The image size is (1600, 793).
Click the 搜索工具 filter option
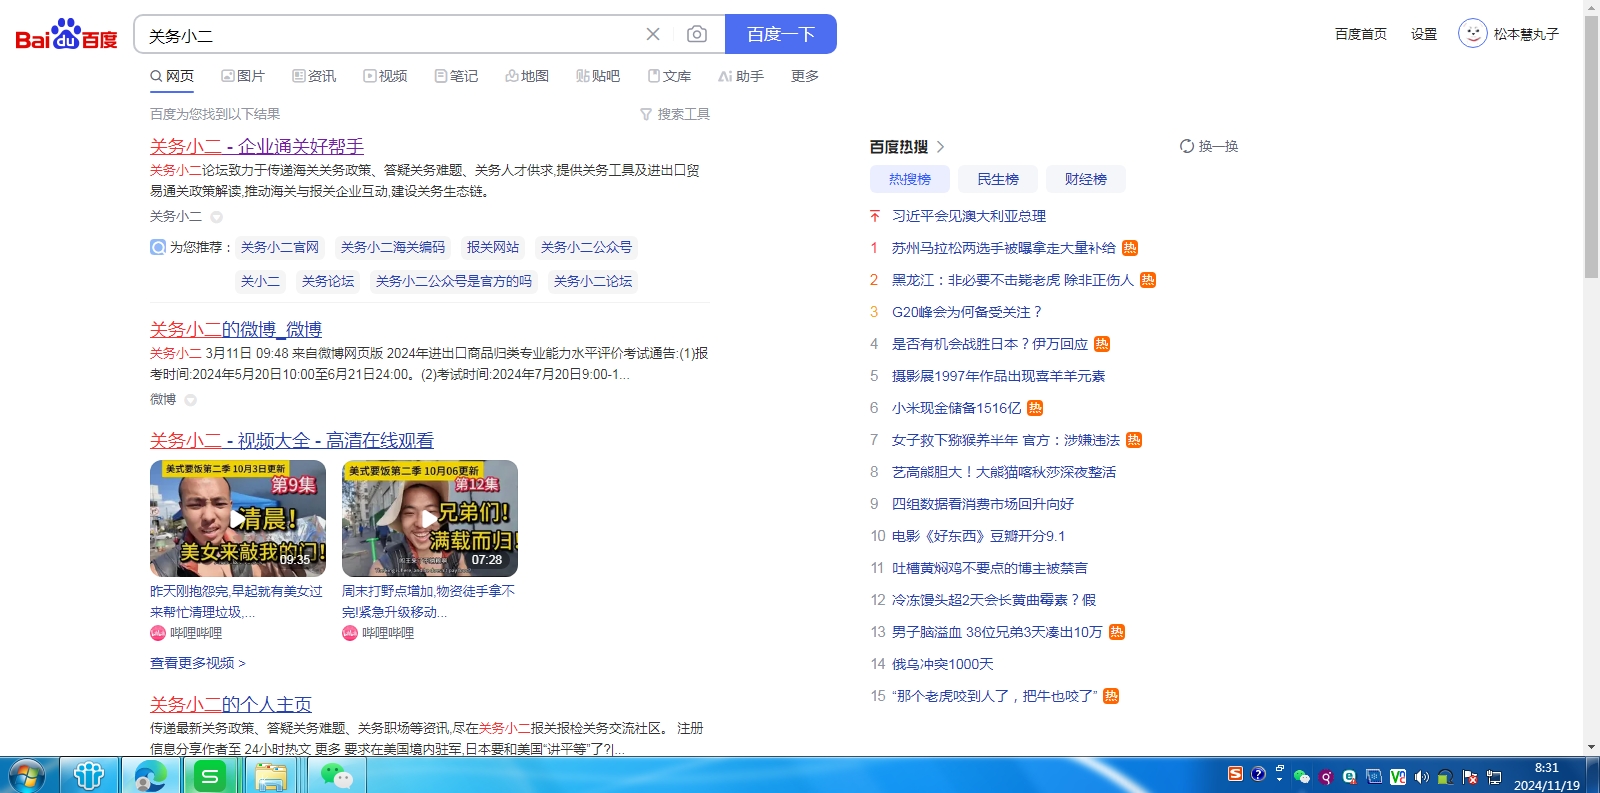675,114
